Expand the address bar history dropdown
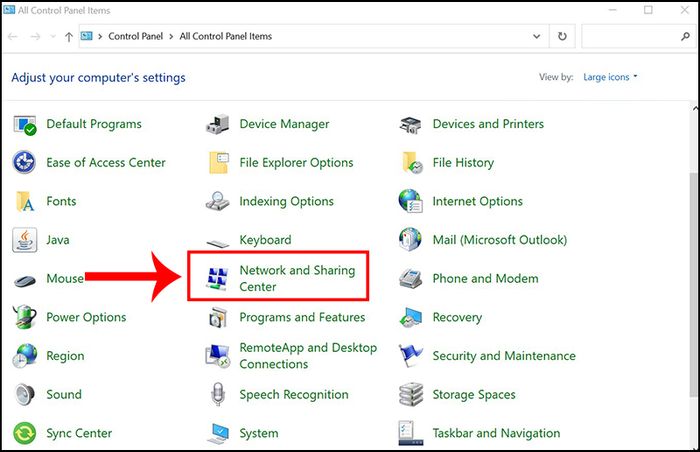This screenshot has height=452, width=700. (537, 36)
